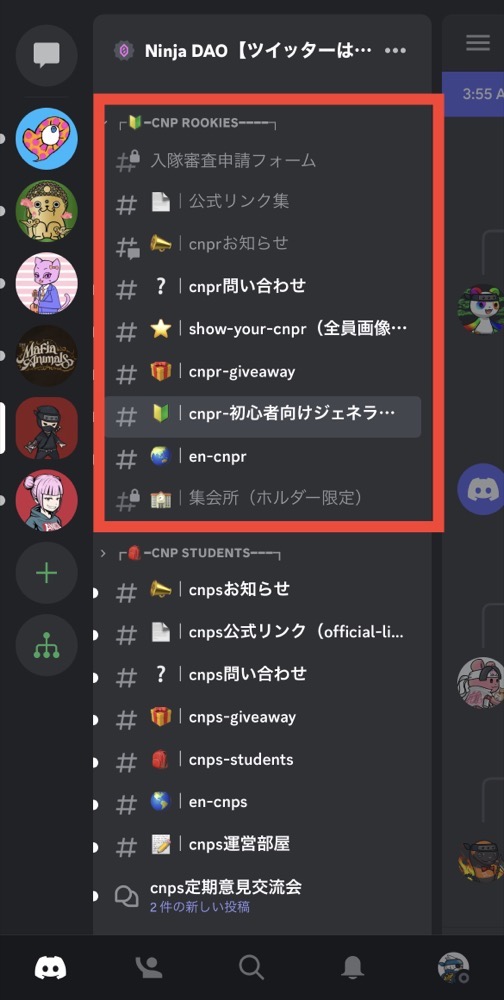This screenshot has height=1000, width=504.
Task: Open the notifications bell tab
Action: coord(353,967)
